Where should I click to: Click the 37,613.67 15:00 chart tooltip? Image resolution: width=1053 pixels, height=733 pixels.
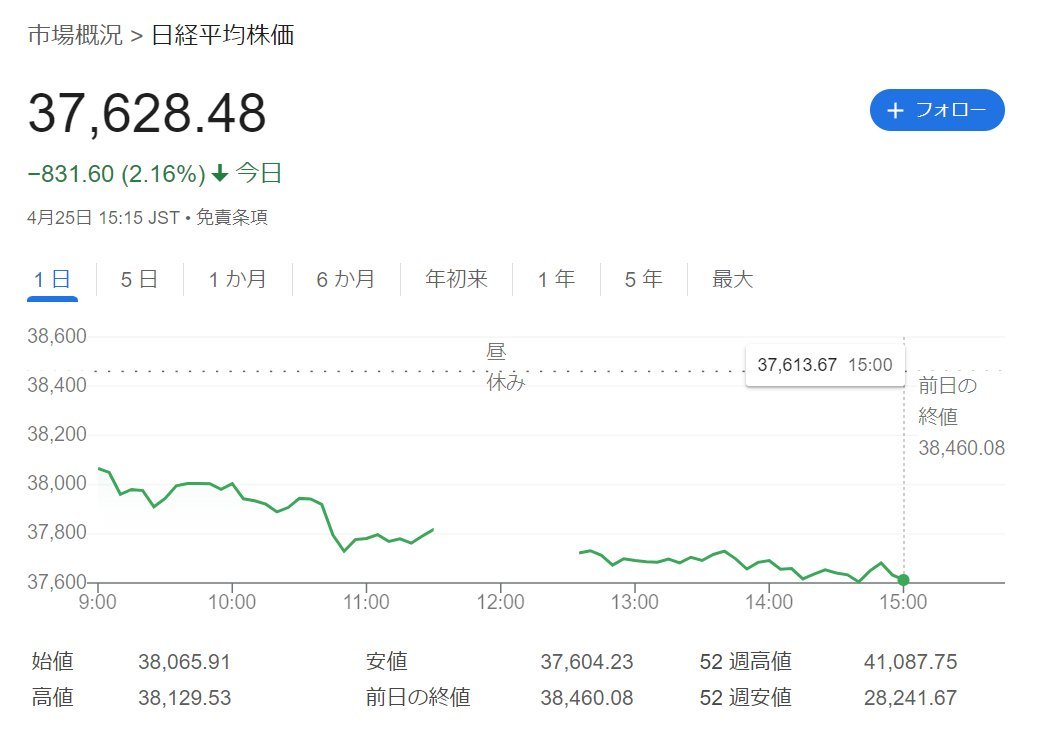[x=825, y=365]
